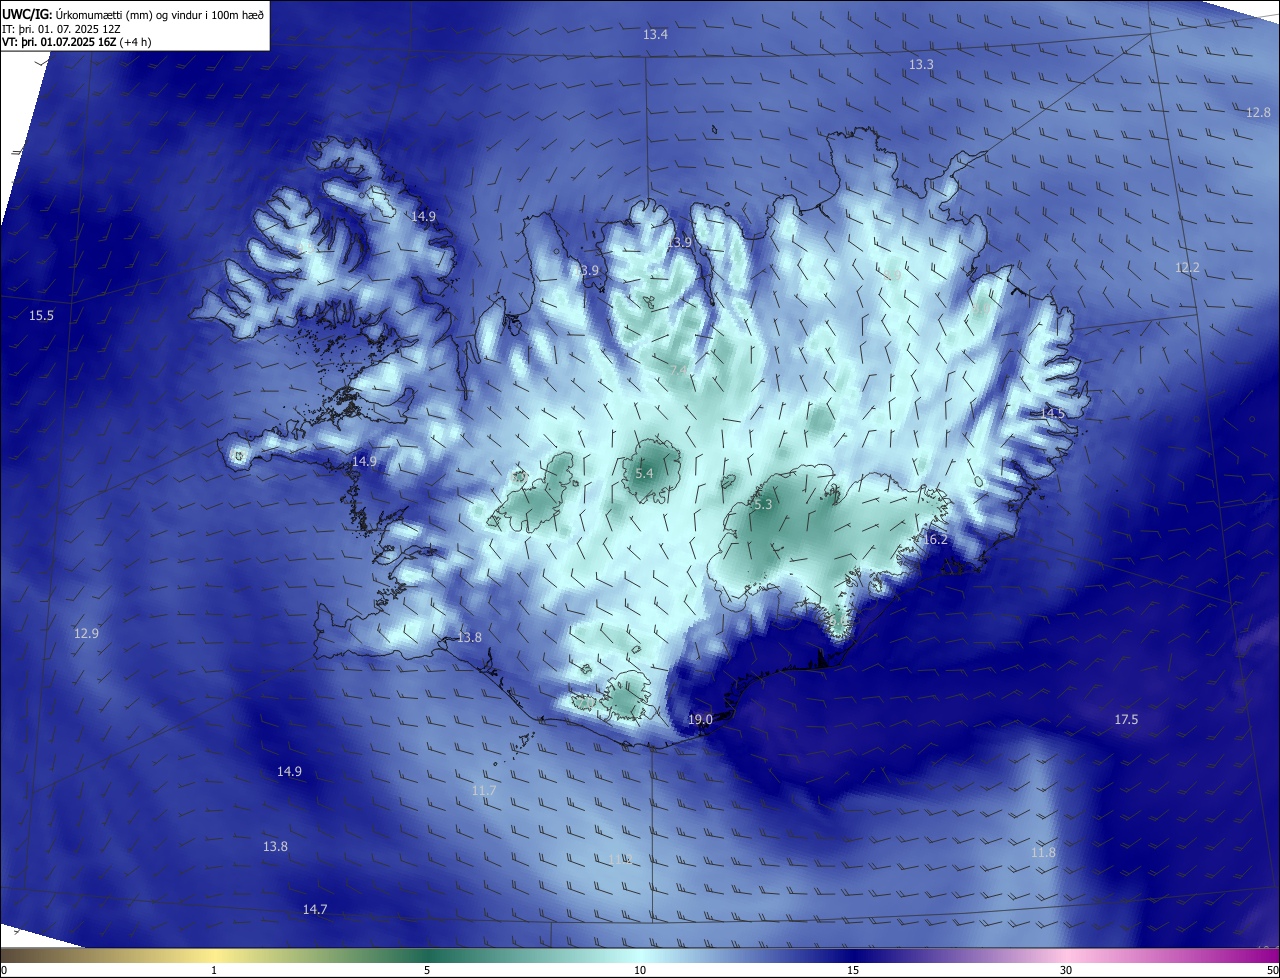Click the 13.4 value label on the map

[655, 35]
